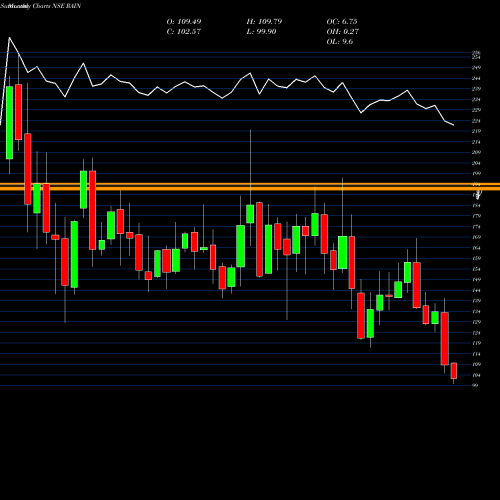Select the low value 'L: 99.90'
500x500 pixels.
[261, 32]
